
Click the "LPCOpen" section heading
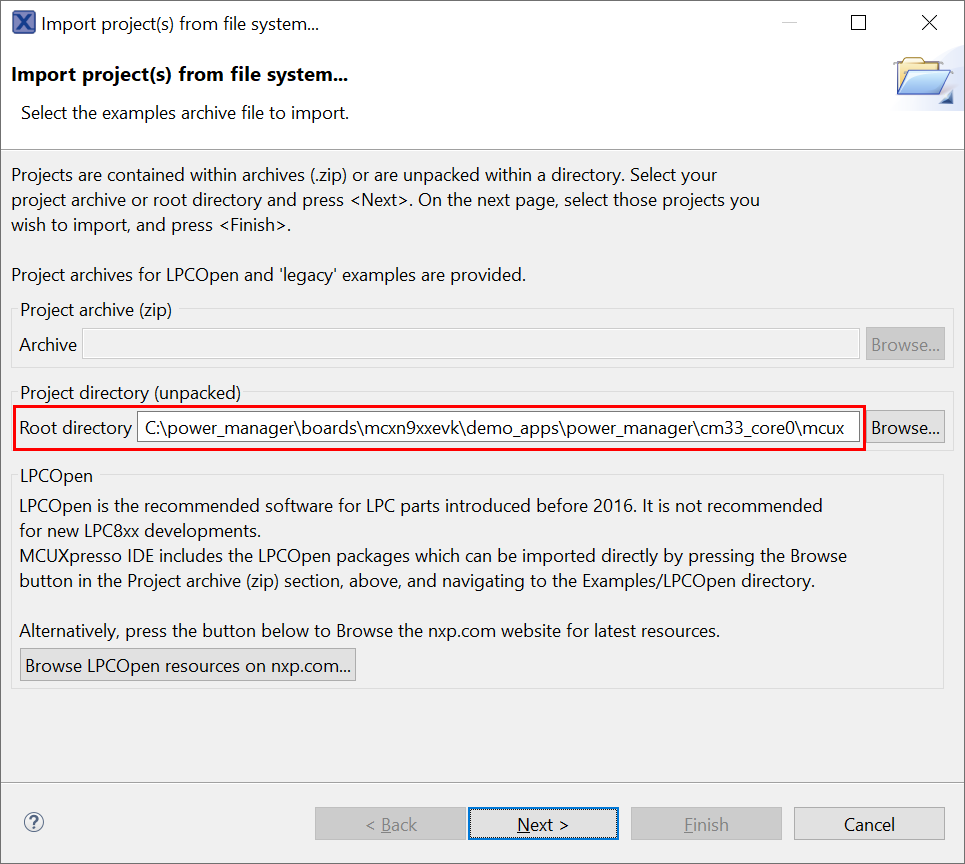tap(56, 476)
